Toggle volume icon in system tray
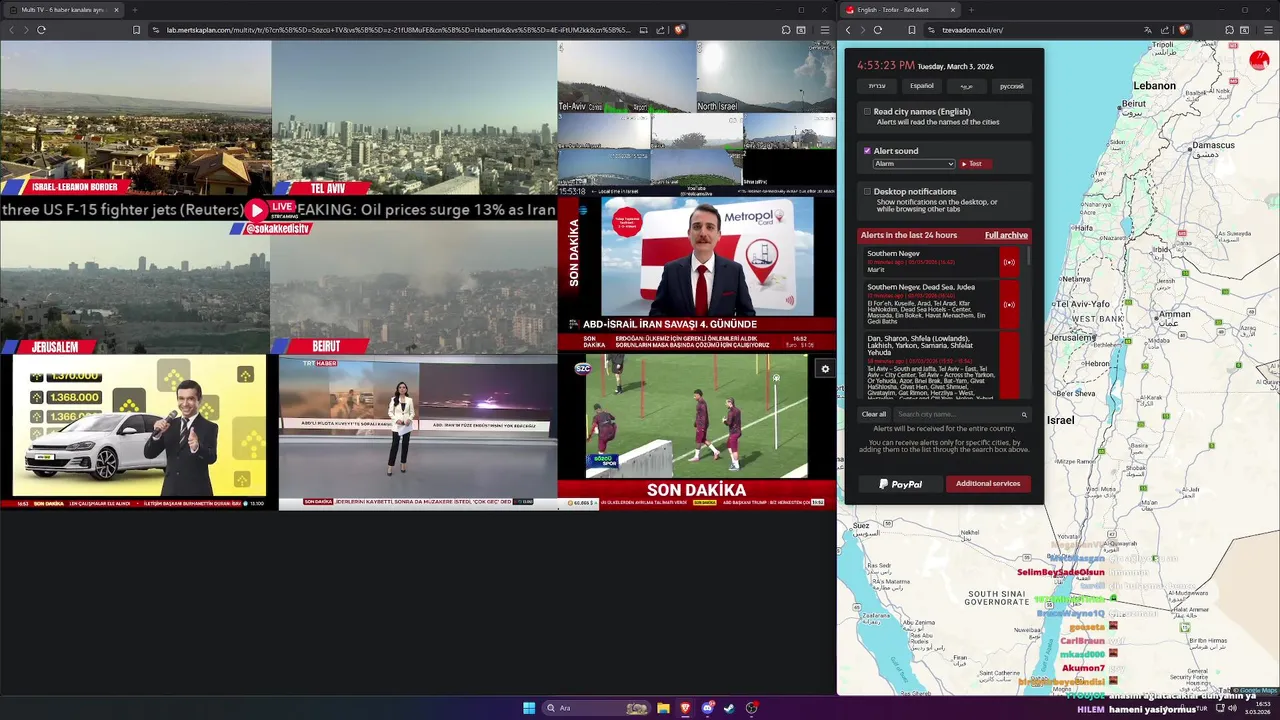1280x720 pixels. 1232,708
